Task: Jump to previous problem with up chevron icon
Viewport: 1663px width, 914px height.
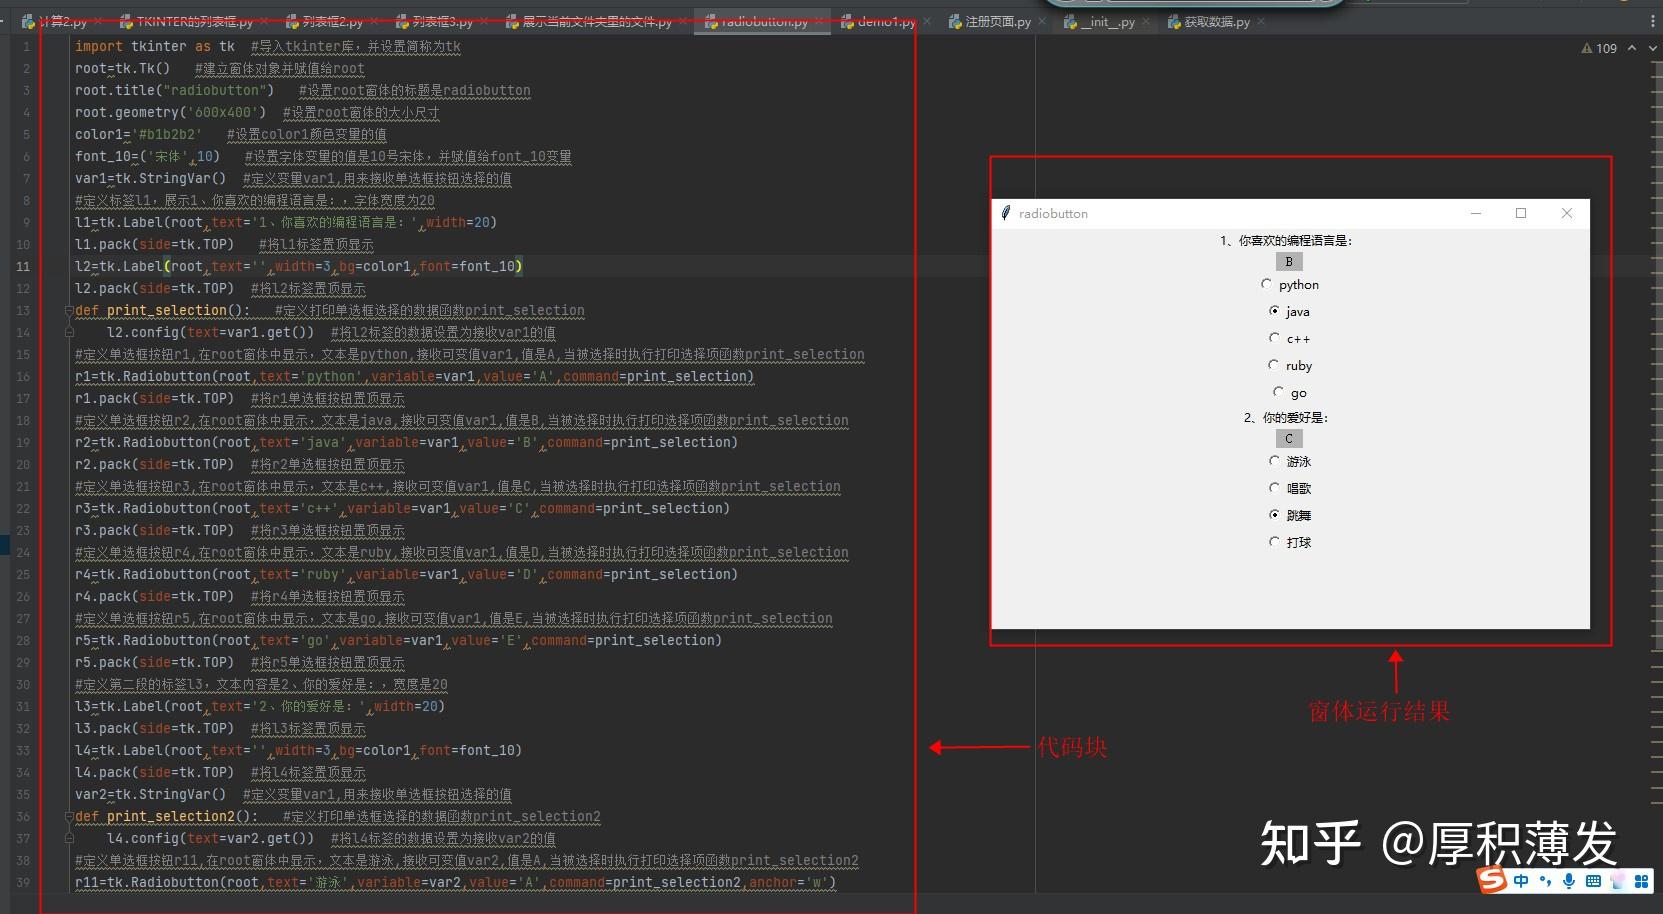Action: click(x=1631, y=47)
